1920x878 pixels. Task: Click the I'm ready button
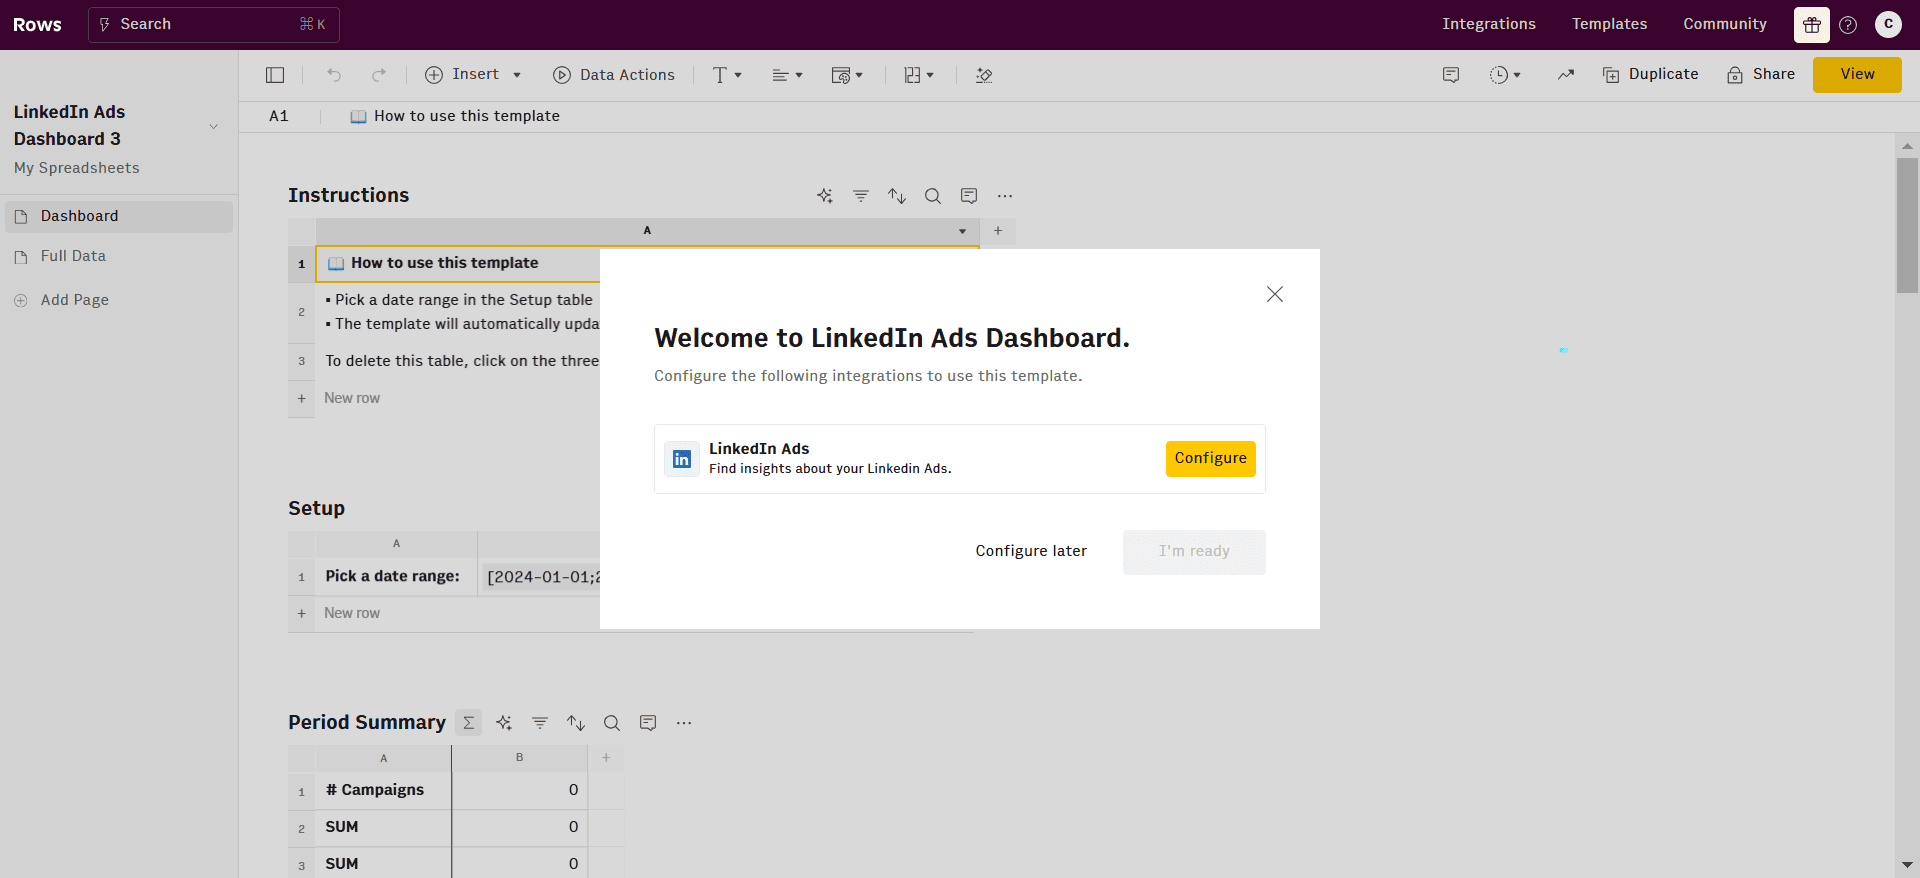pyautogui.click(x=1194, y=552)
